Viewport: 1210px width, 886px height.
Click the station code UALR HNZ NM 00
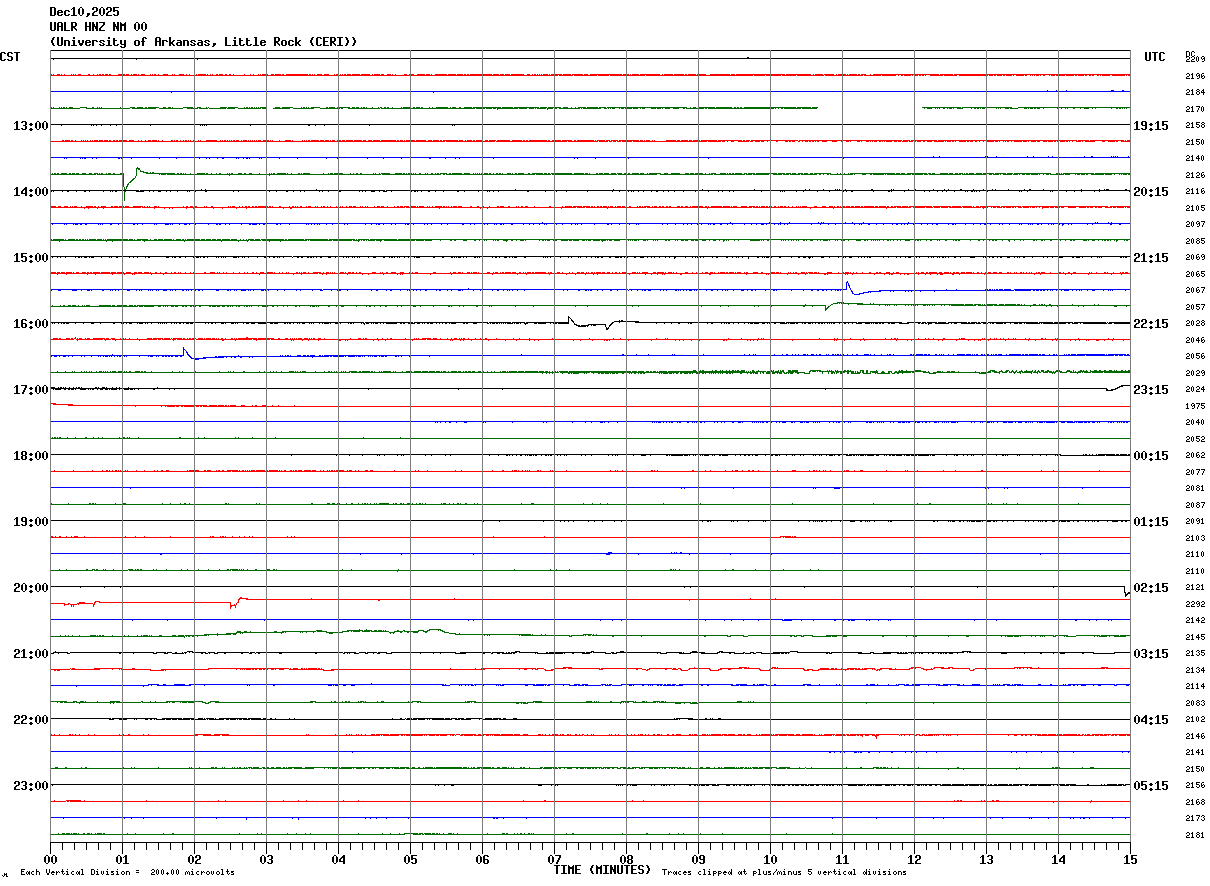click(98, 27)
